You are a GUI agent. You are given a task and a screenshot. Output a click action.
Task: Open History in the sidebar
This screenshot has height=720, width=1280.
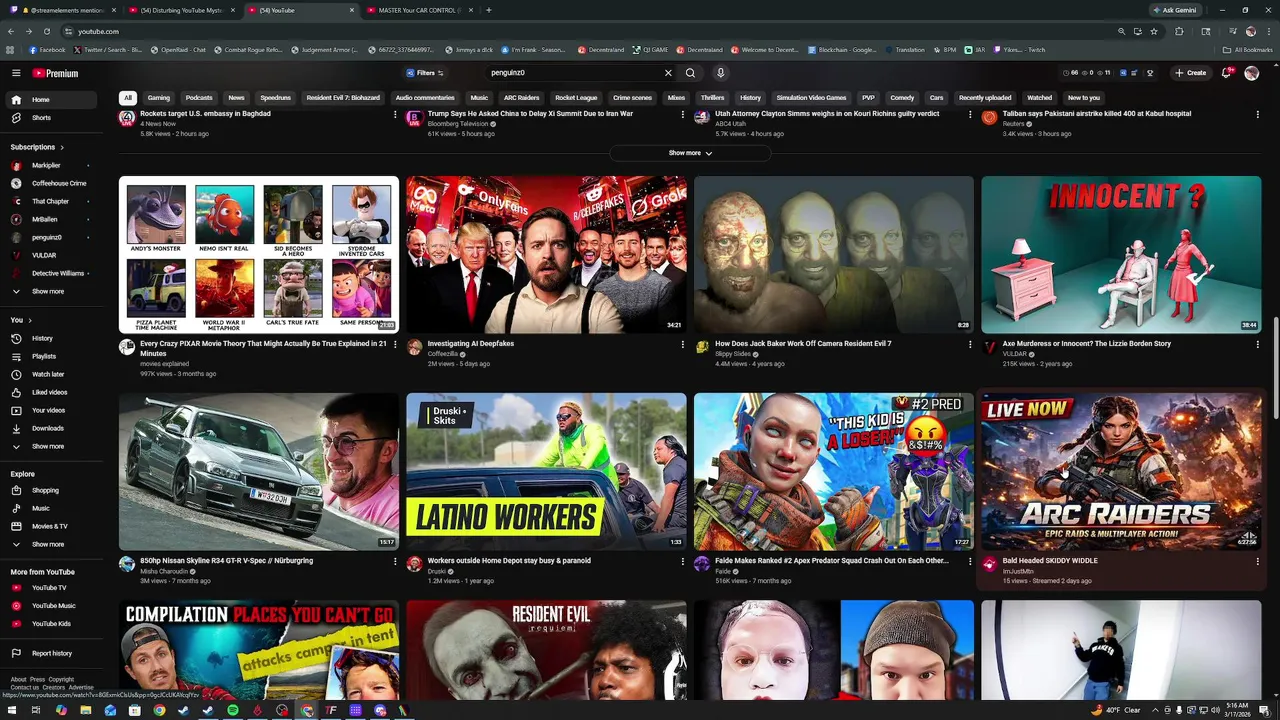(50, 339)
